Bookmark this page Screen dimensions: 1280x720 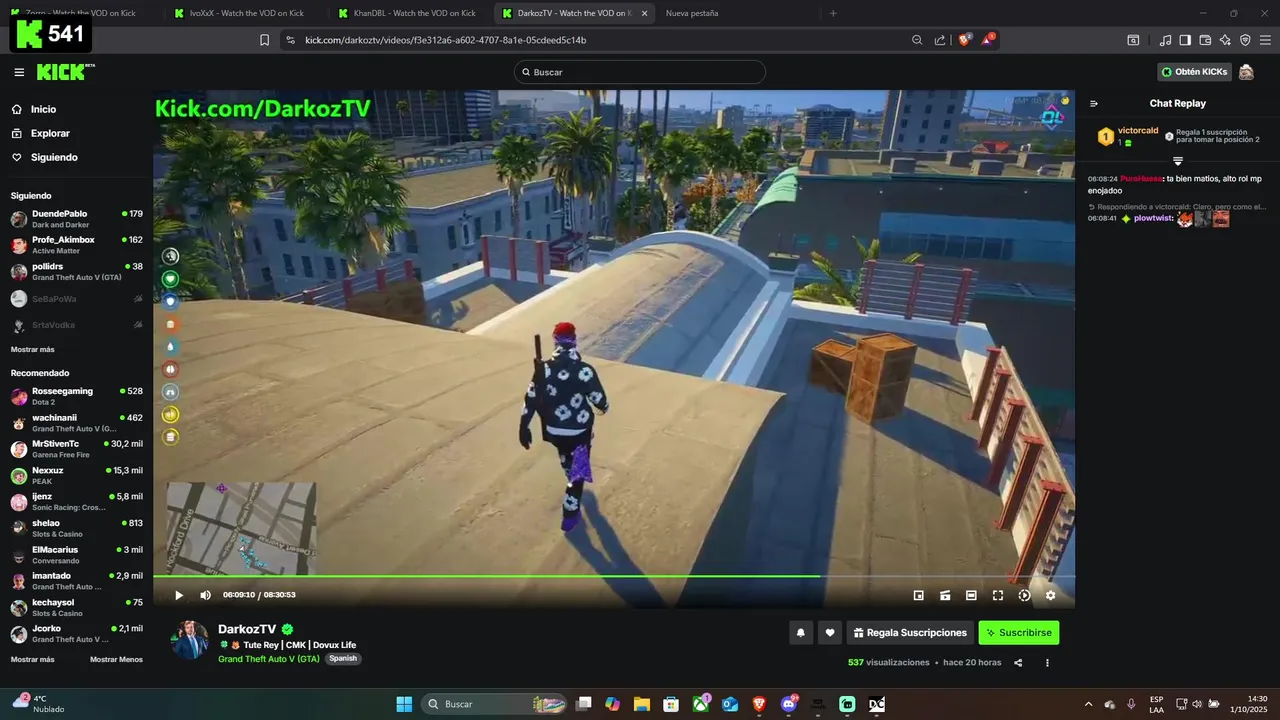coord(264,40)
